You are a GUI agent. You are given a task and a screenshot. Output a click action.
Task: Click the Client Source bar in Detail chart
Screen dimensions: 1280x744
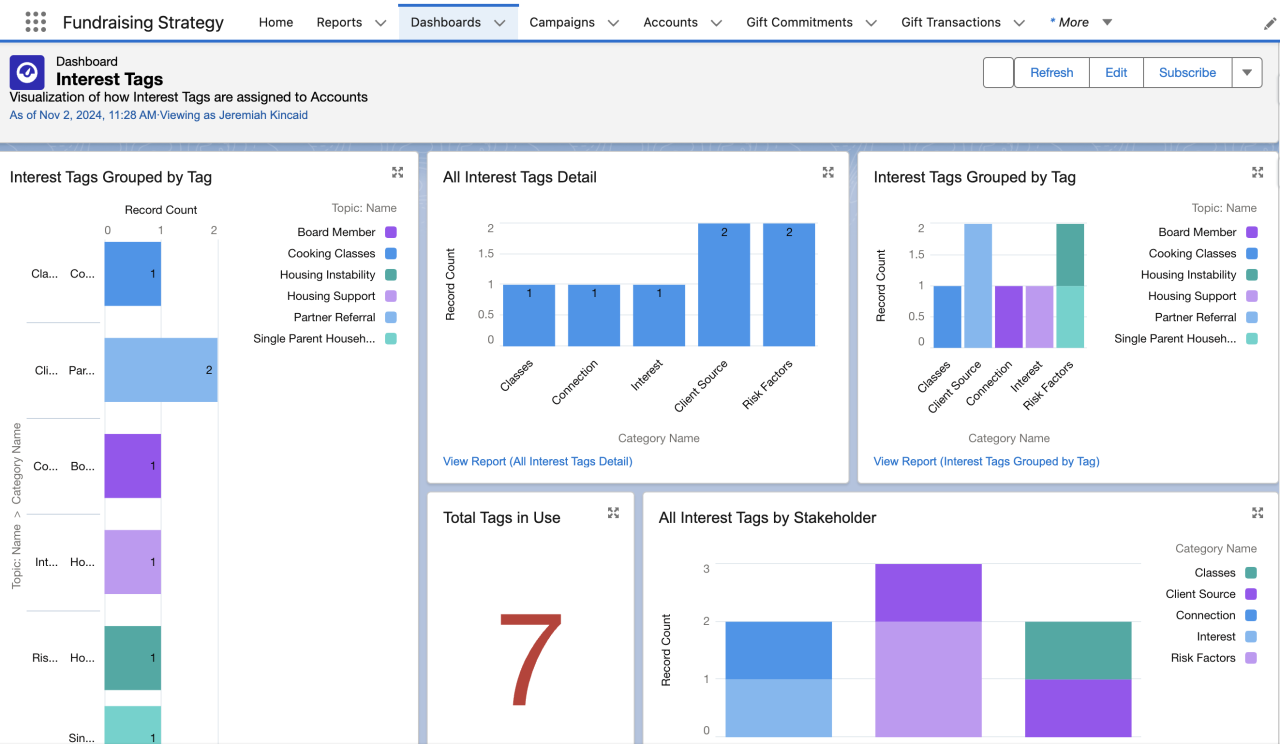pos(724,285)
